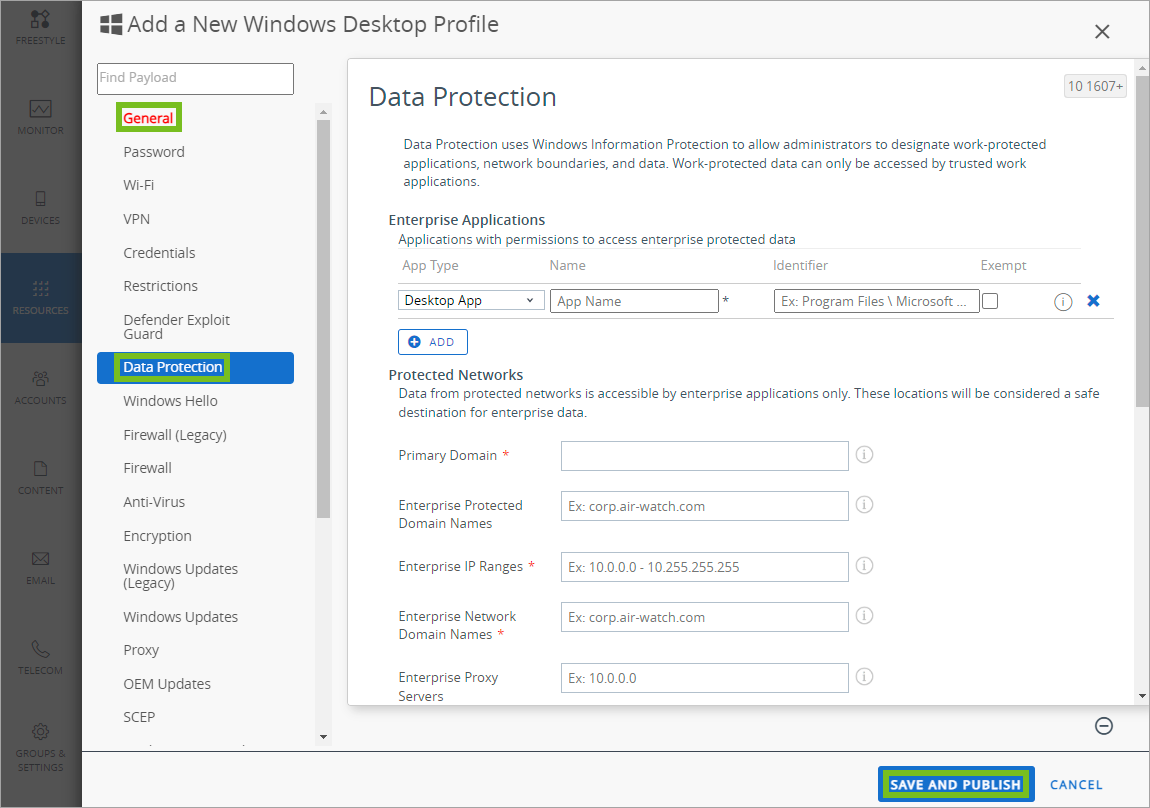Click the Enterprise Proxy Servers field
The width and height of the screenshot is (1150, 808).
705,678
